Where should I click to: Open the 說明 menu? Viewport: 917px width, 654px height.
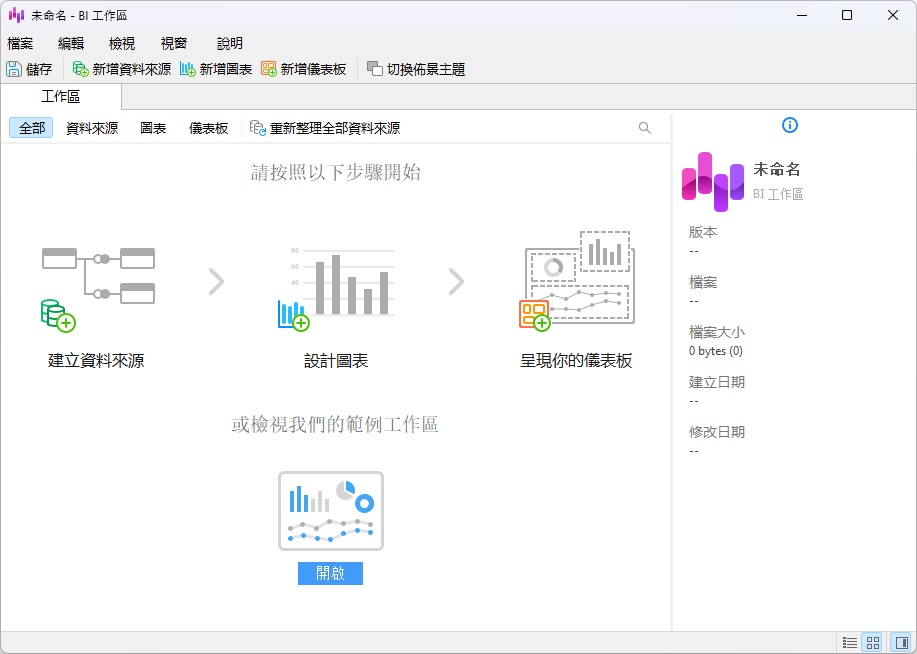[230, 43]
